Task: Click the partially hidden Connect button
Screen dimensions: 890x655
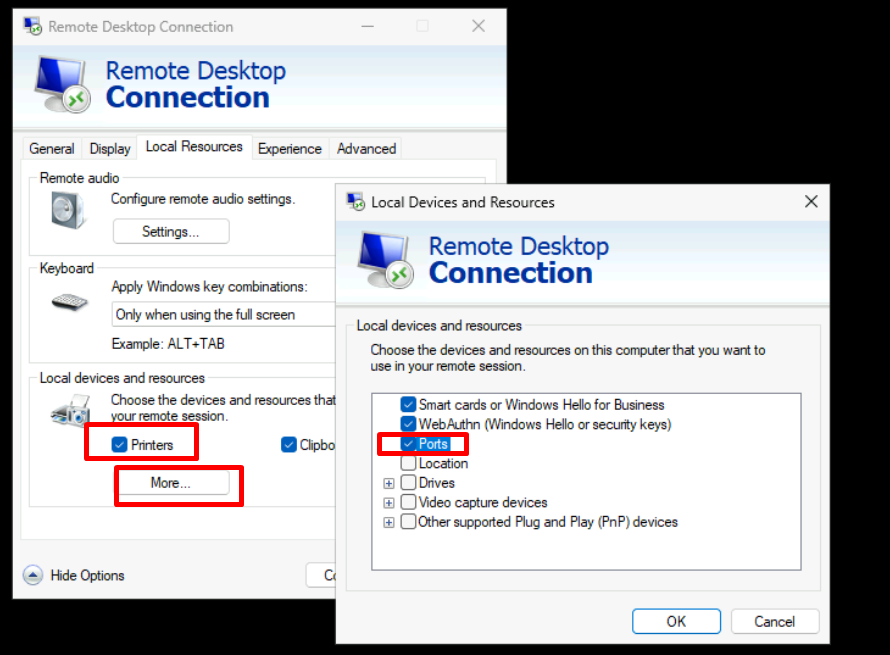Action: click(x=321, y=575)
